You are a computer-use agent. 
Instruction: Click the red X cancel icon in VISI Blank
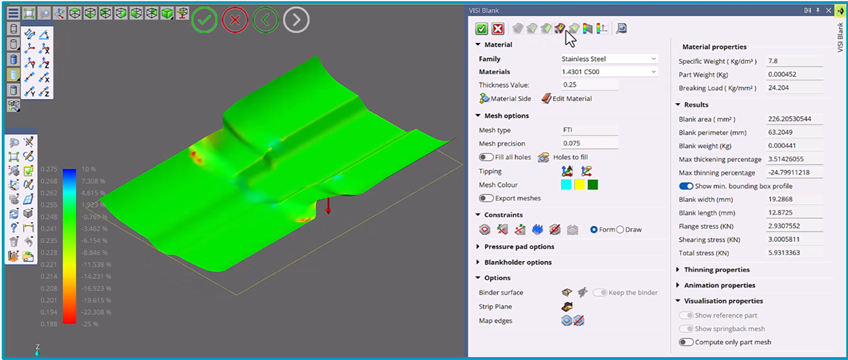498,29
